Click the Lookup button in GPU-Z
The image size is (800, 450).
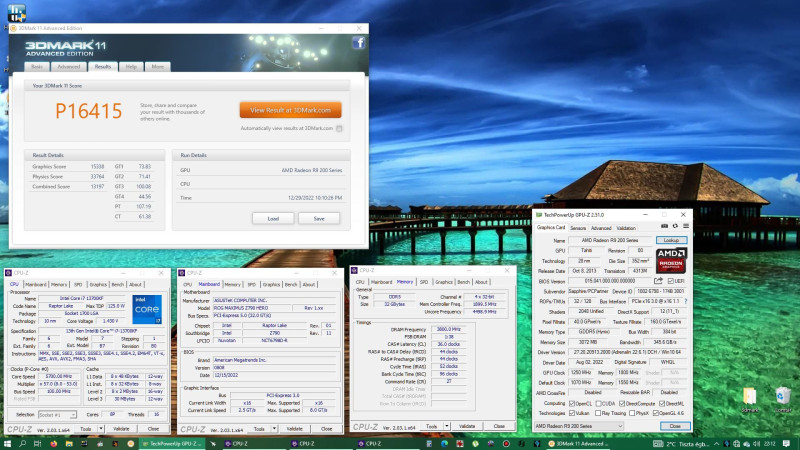671,240
